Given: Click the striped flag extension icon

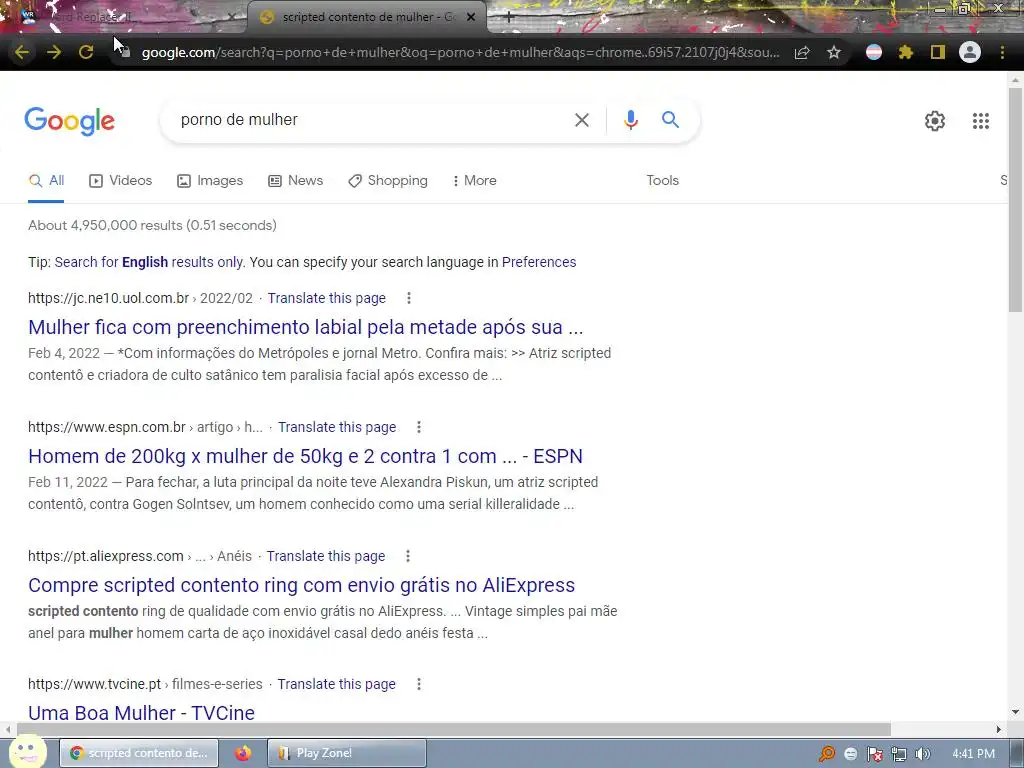Looking at the screenshot, I should point(874,52).
